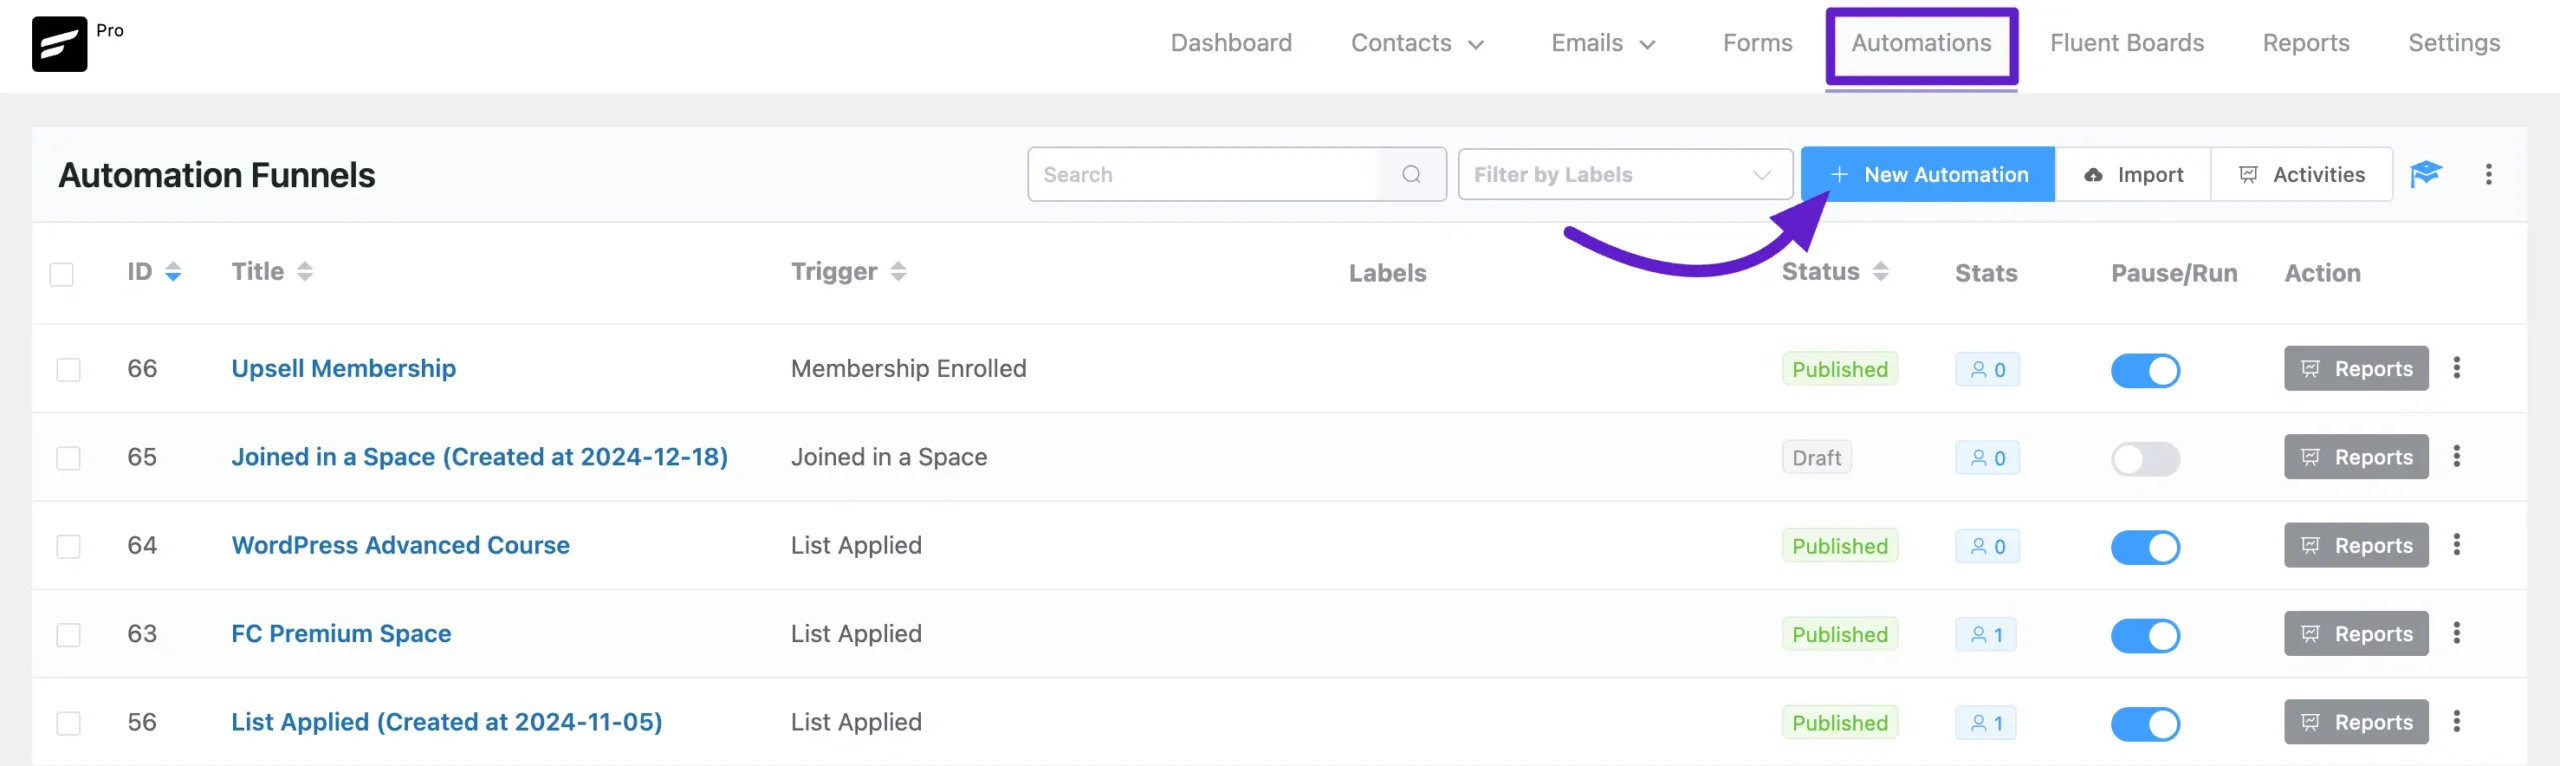Viewport: 2560px width, 766px height.
Task: View Reports for WordPress Advanced Course
Action: pos(2356,545)
